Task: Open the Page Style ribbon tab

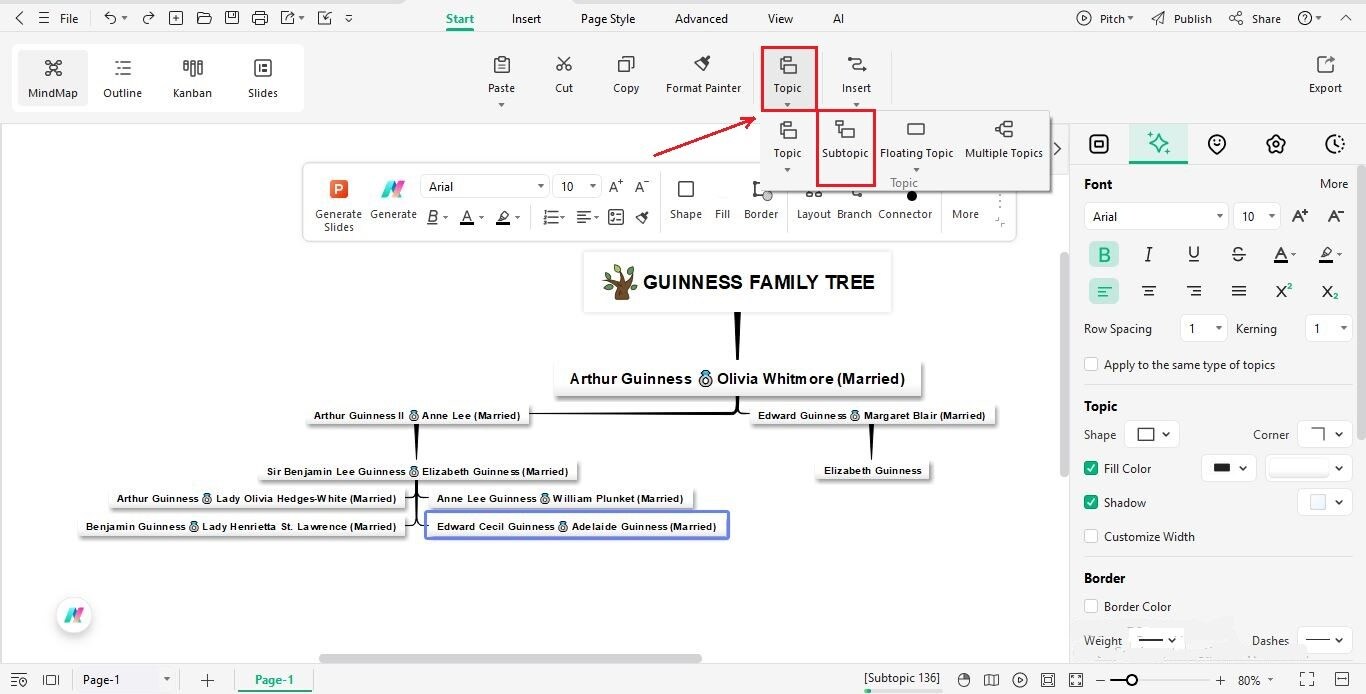Action: (x=608, y=19)
